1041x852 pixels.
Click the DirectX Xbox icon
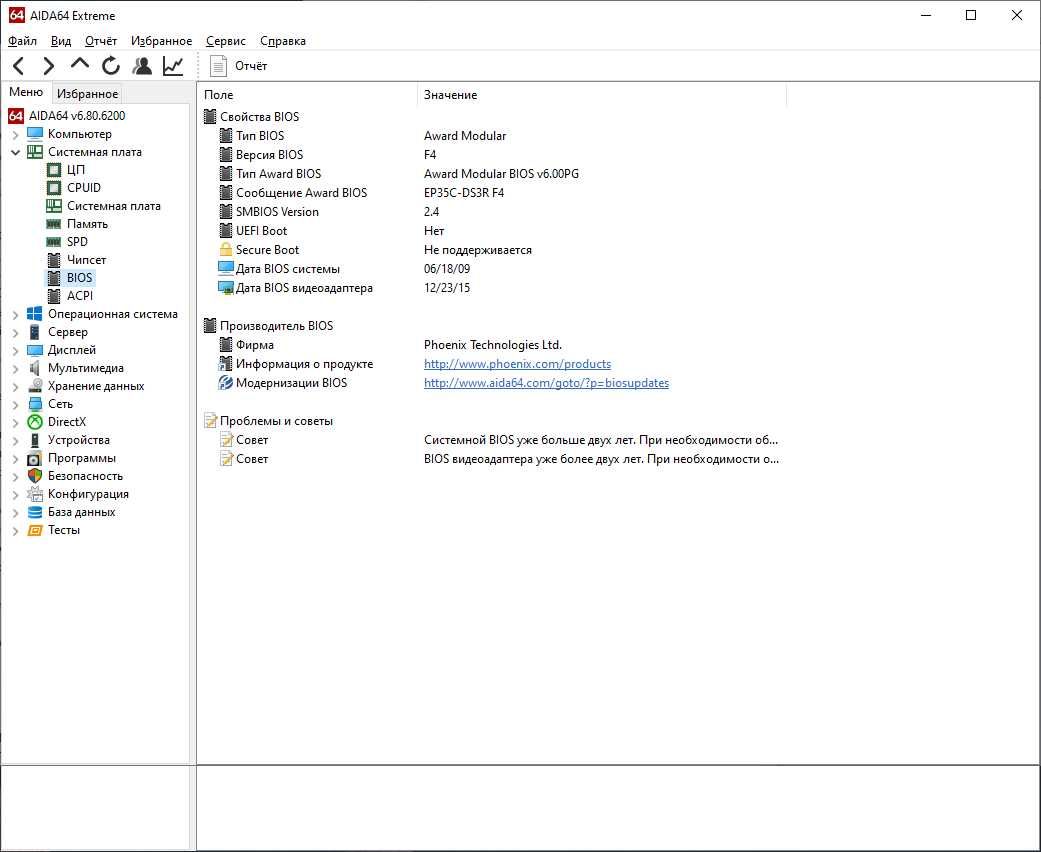pyautogui.click(x=35, y=422)
